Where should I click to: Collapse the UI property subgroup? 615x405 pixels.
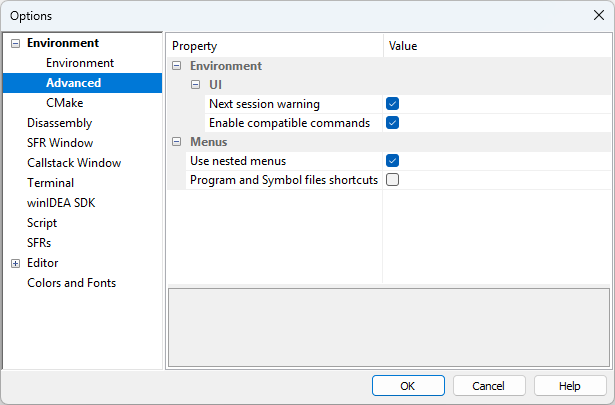click(x=195, y=85)
